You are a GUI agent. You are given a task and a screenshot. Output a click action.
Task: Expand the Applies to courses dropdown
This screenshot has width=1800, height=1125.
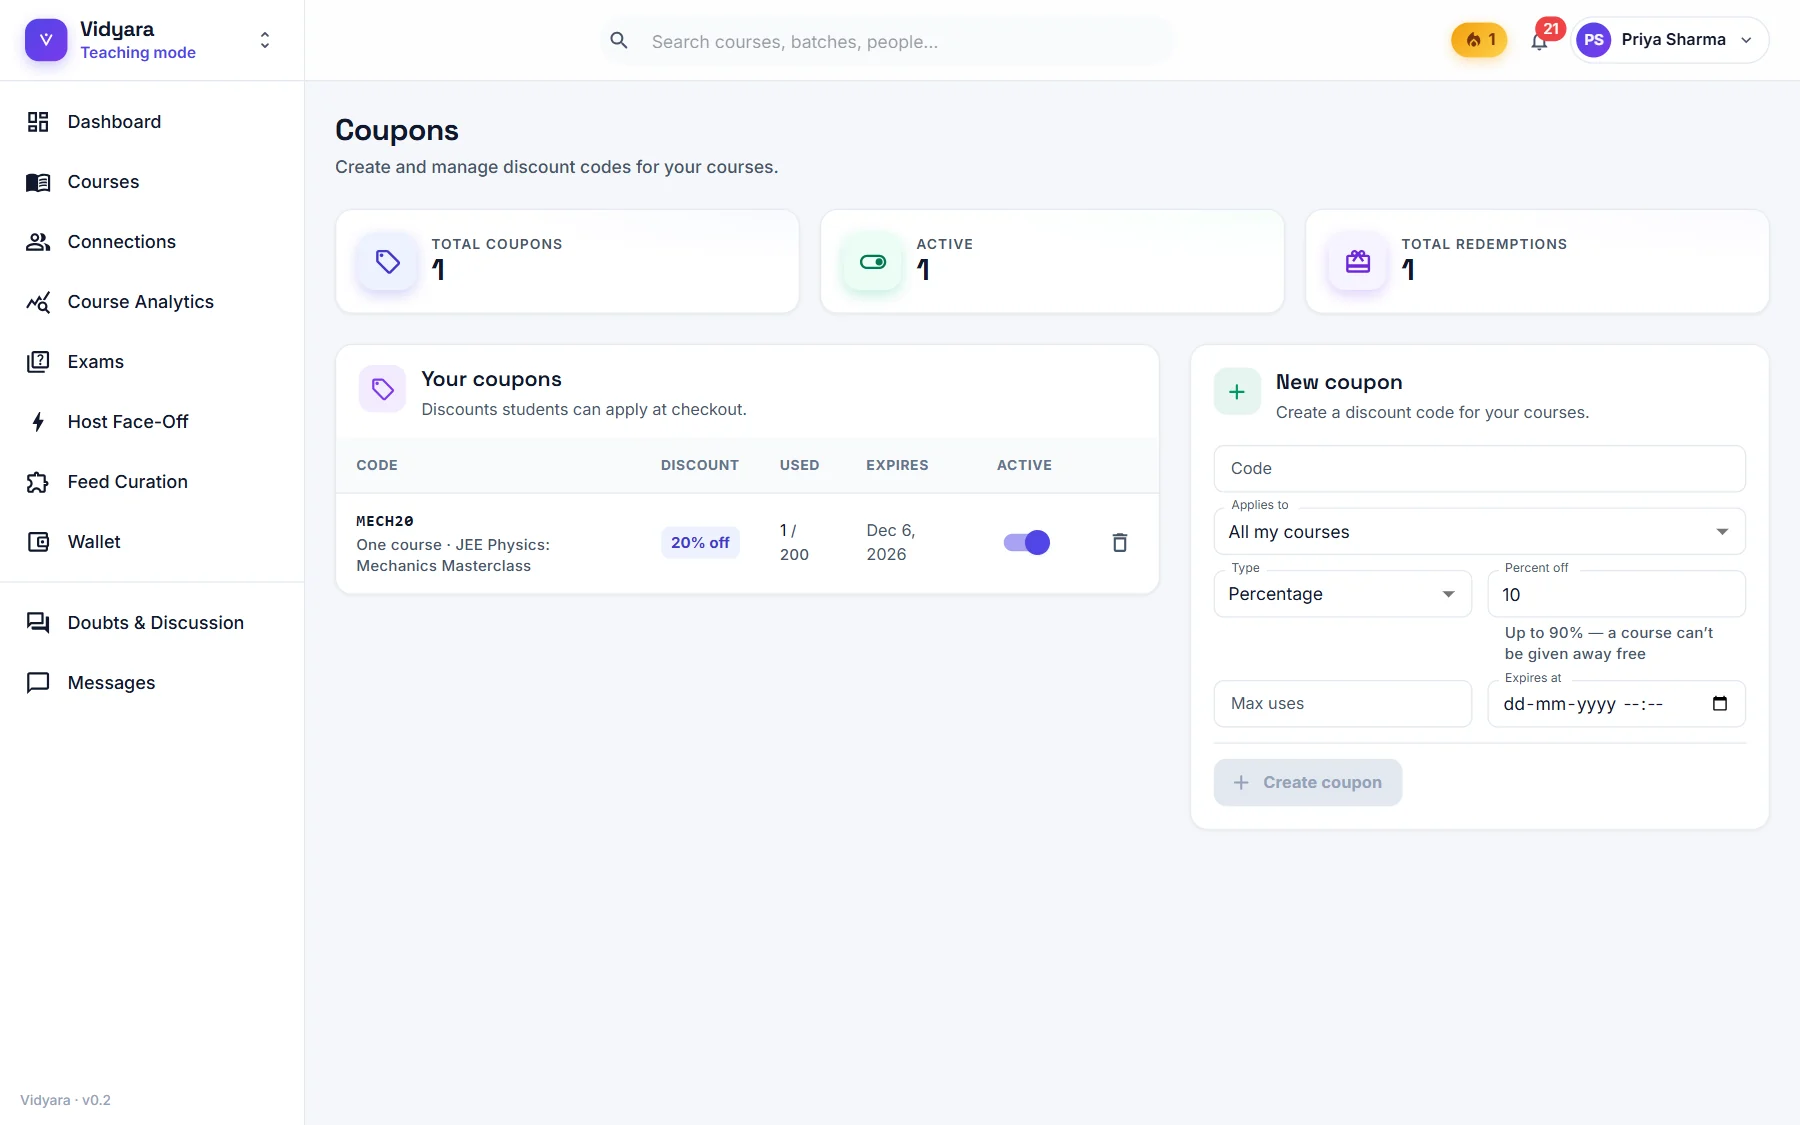tap(1480, 531)
